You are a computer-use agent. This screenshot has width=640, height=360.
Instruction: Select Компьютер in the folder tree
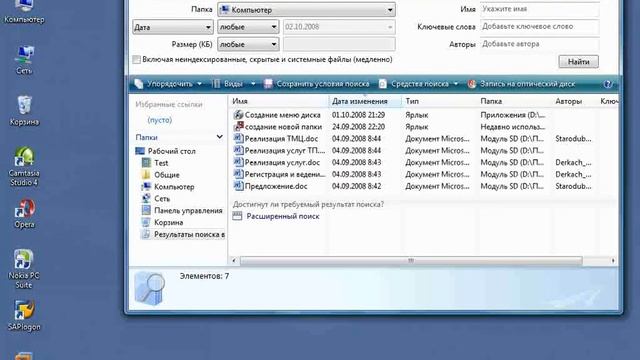pyautogui.click(x=174, y=187)
